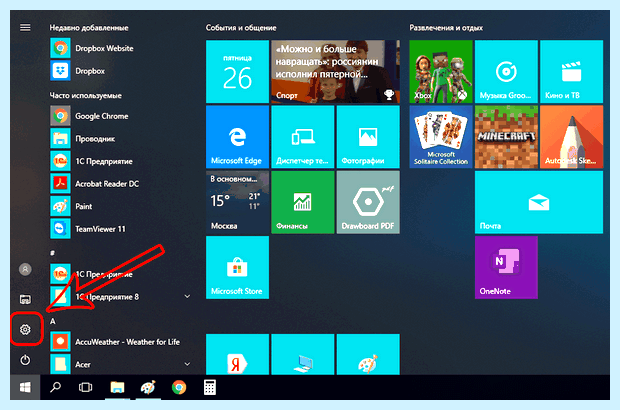Viewport: 620px width, 410px height.
Task: Open the Музыка Groove tile
Action: point(506,72)
